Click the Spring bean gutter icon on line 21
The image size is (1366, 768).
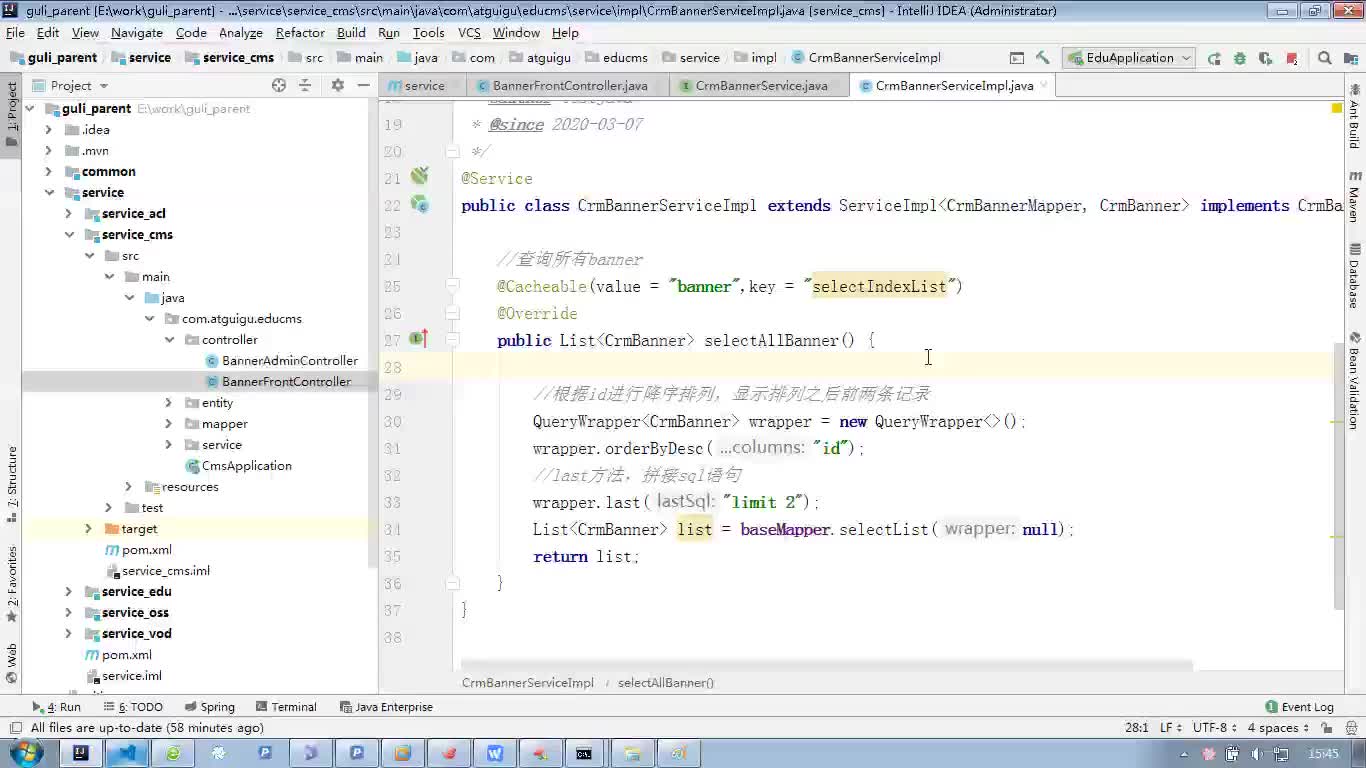(419, 177)
